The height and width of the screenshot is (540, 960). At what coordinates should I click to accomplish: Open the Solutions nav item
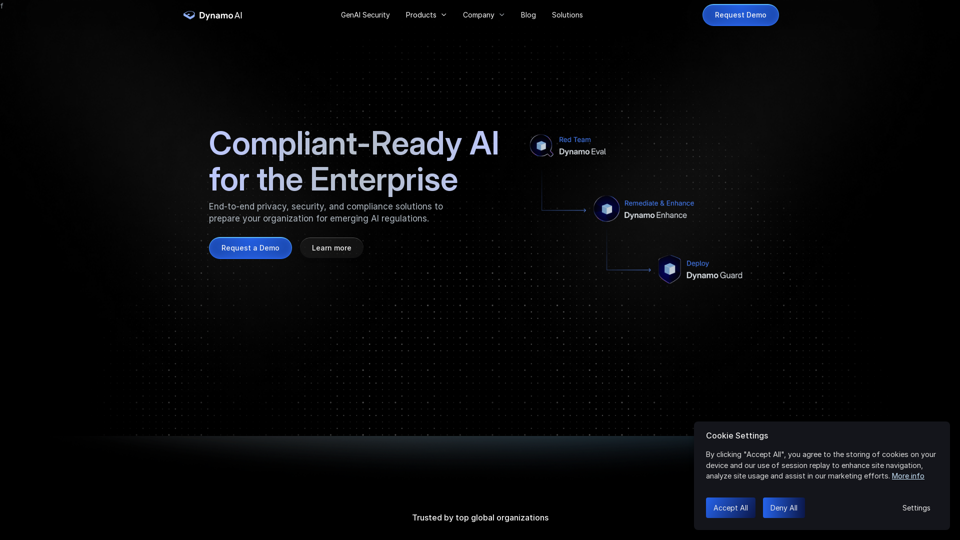coord(567,15)
